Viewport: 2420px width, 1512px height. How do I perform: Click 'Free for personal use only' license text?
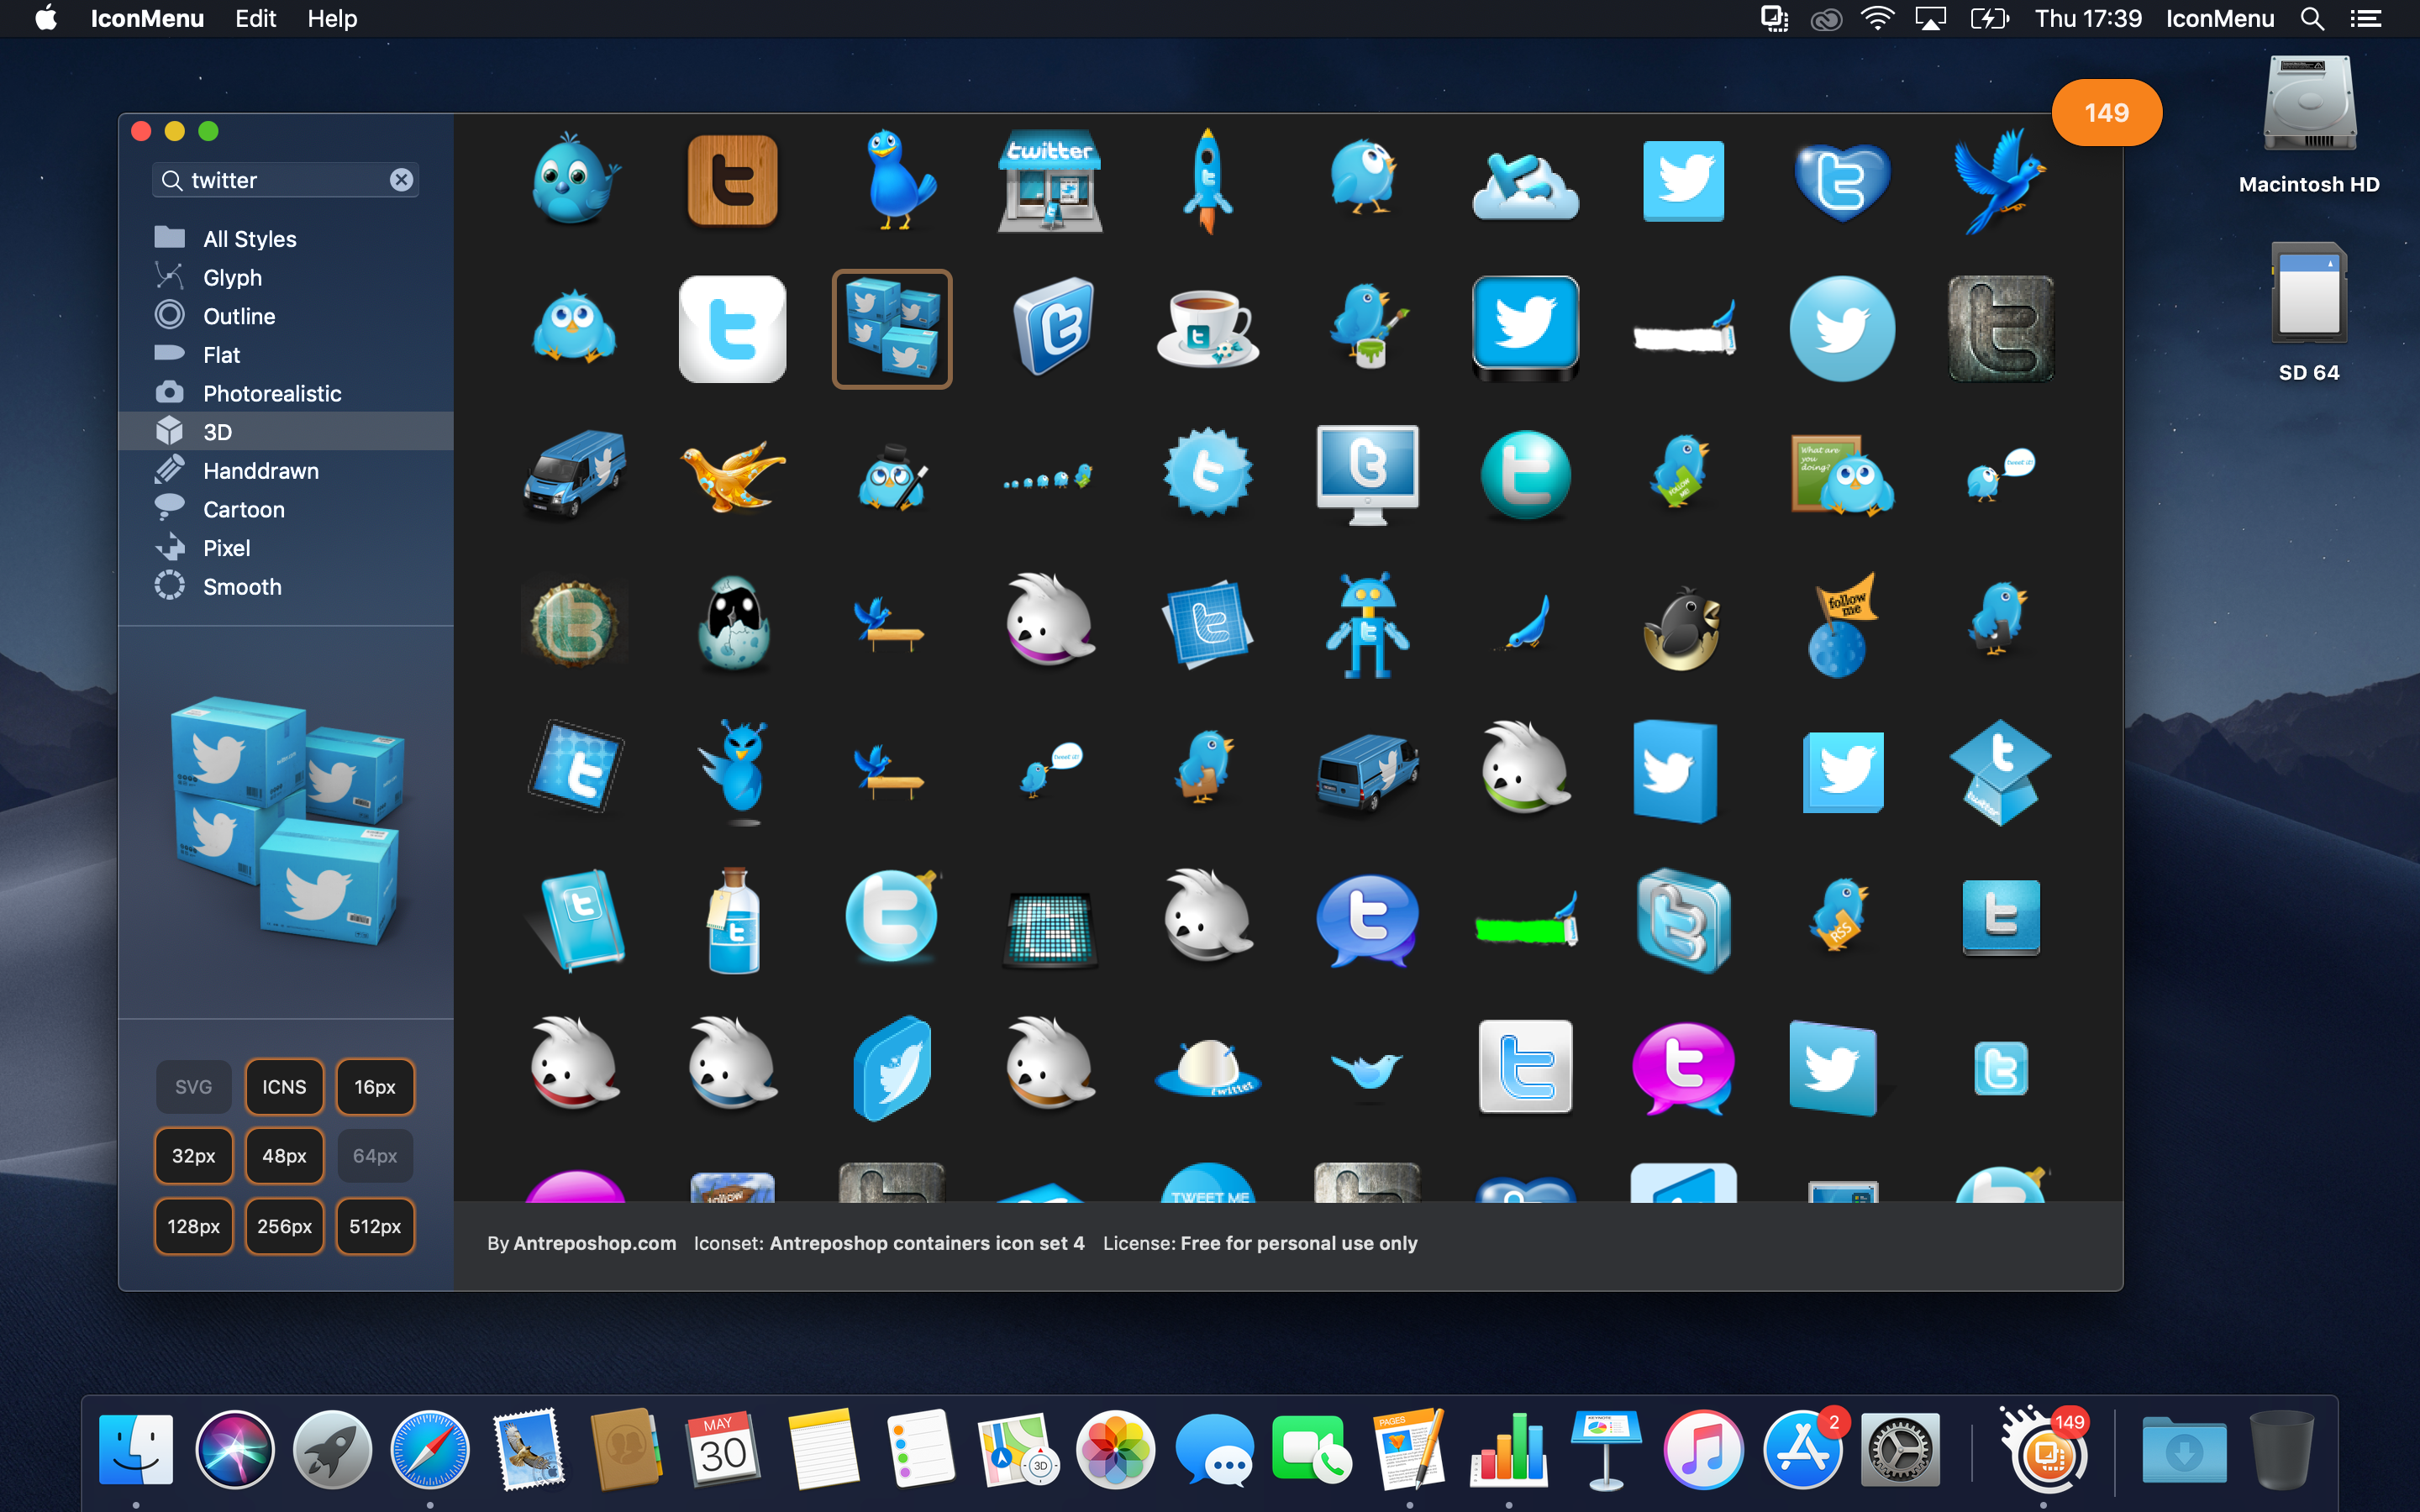(x=1298, y=1243)
